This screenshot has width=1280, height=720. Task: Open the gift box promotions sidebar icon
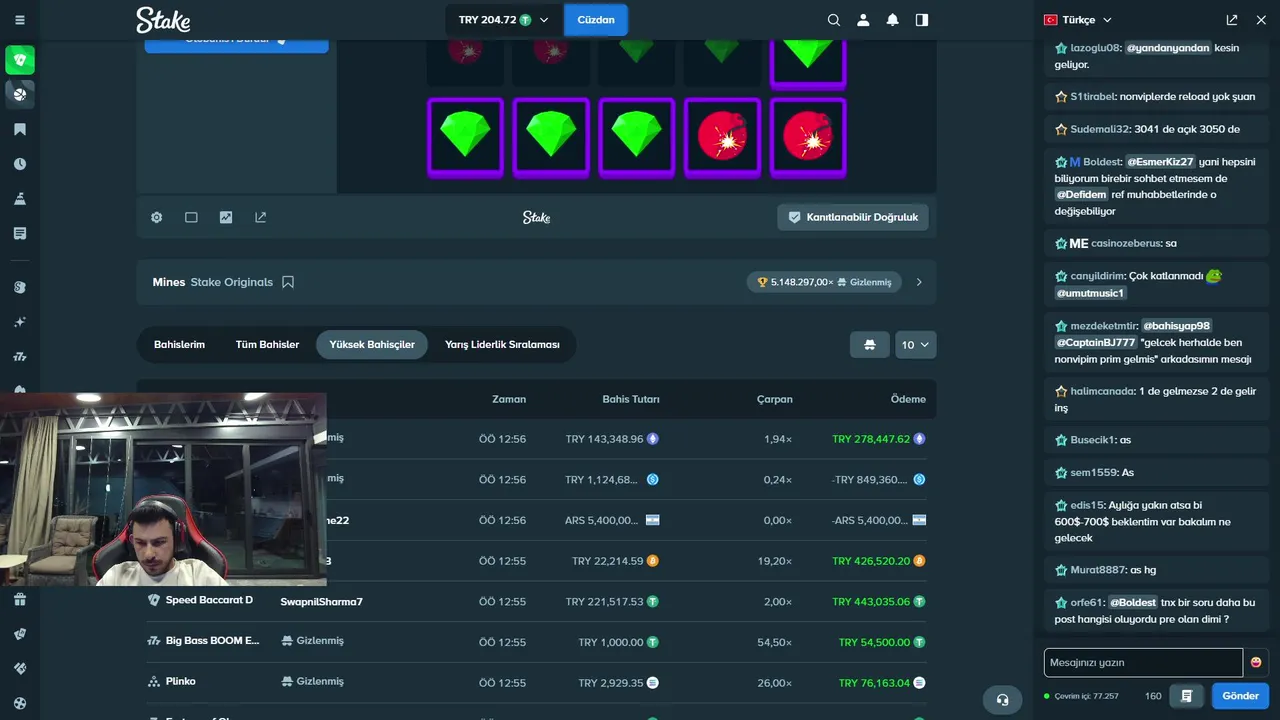click(x=20, y=599)
